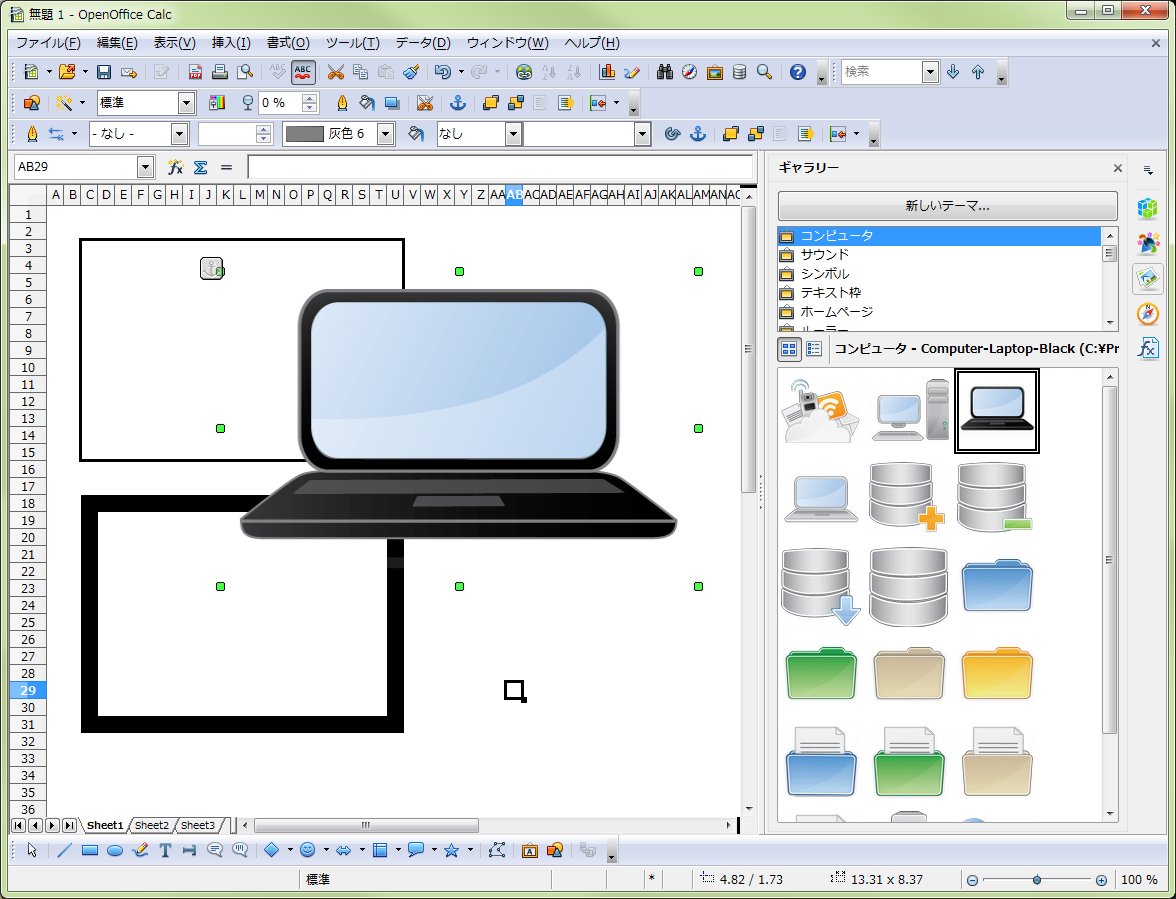Find next down arrow beside search box

[952, 72]
